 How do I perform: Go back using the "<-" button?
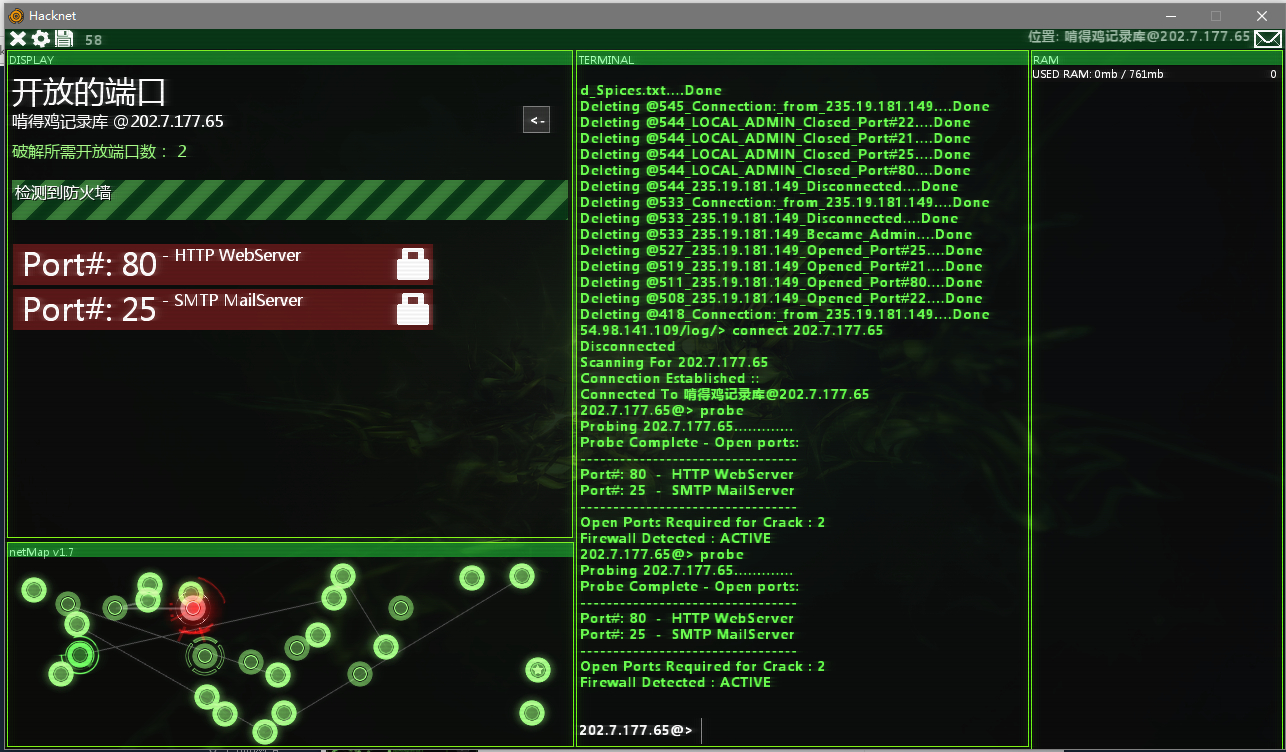click(x=537, y=120)
